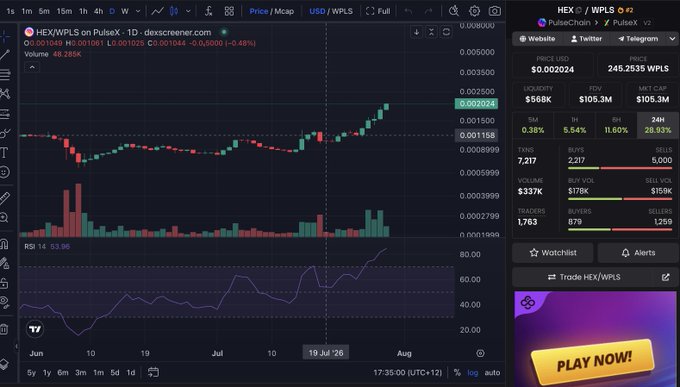Select the 24H stats tab
The width and height of the screenshot is (680, 387).
pyautogui.click(x=657, y=125)
